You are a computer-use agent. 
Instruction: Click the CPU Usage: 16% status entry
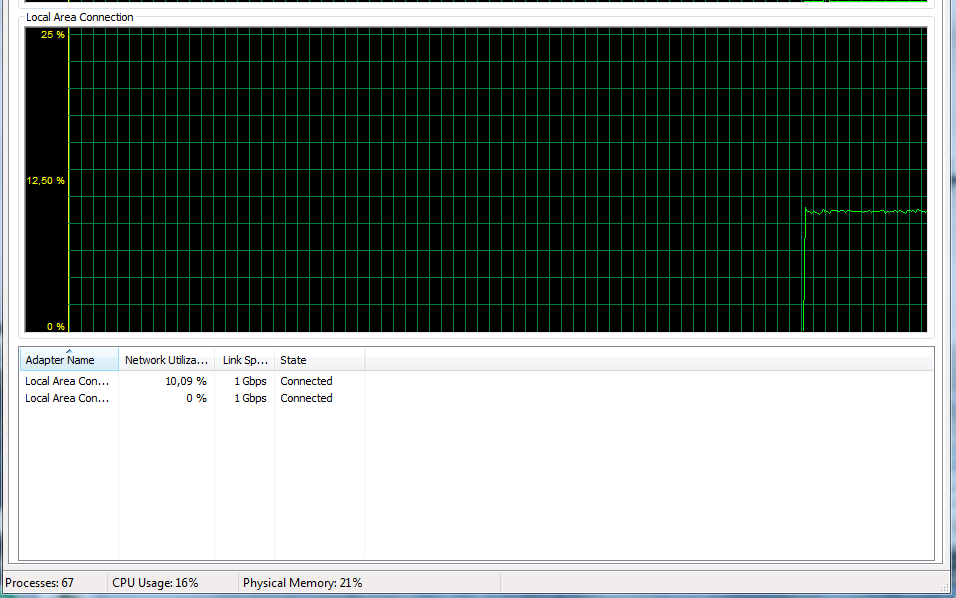tap(155, 583)
